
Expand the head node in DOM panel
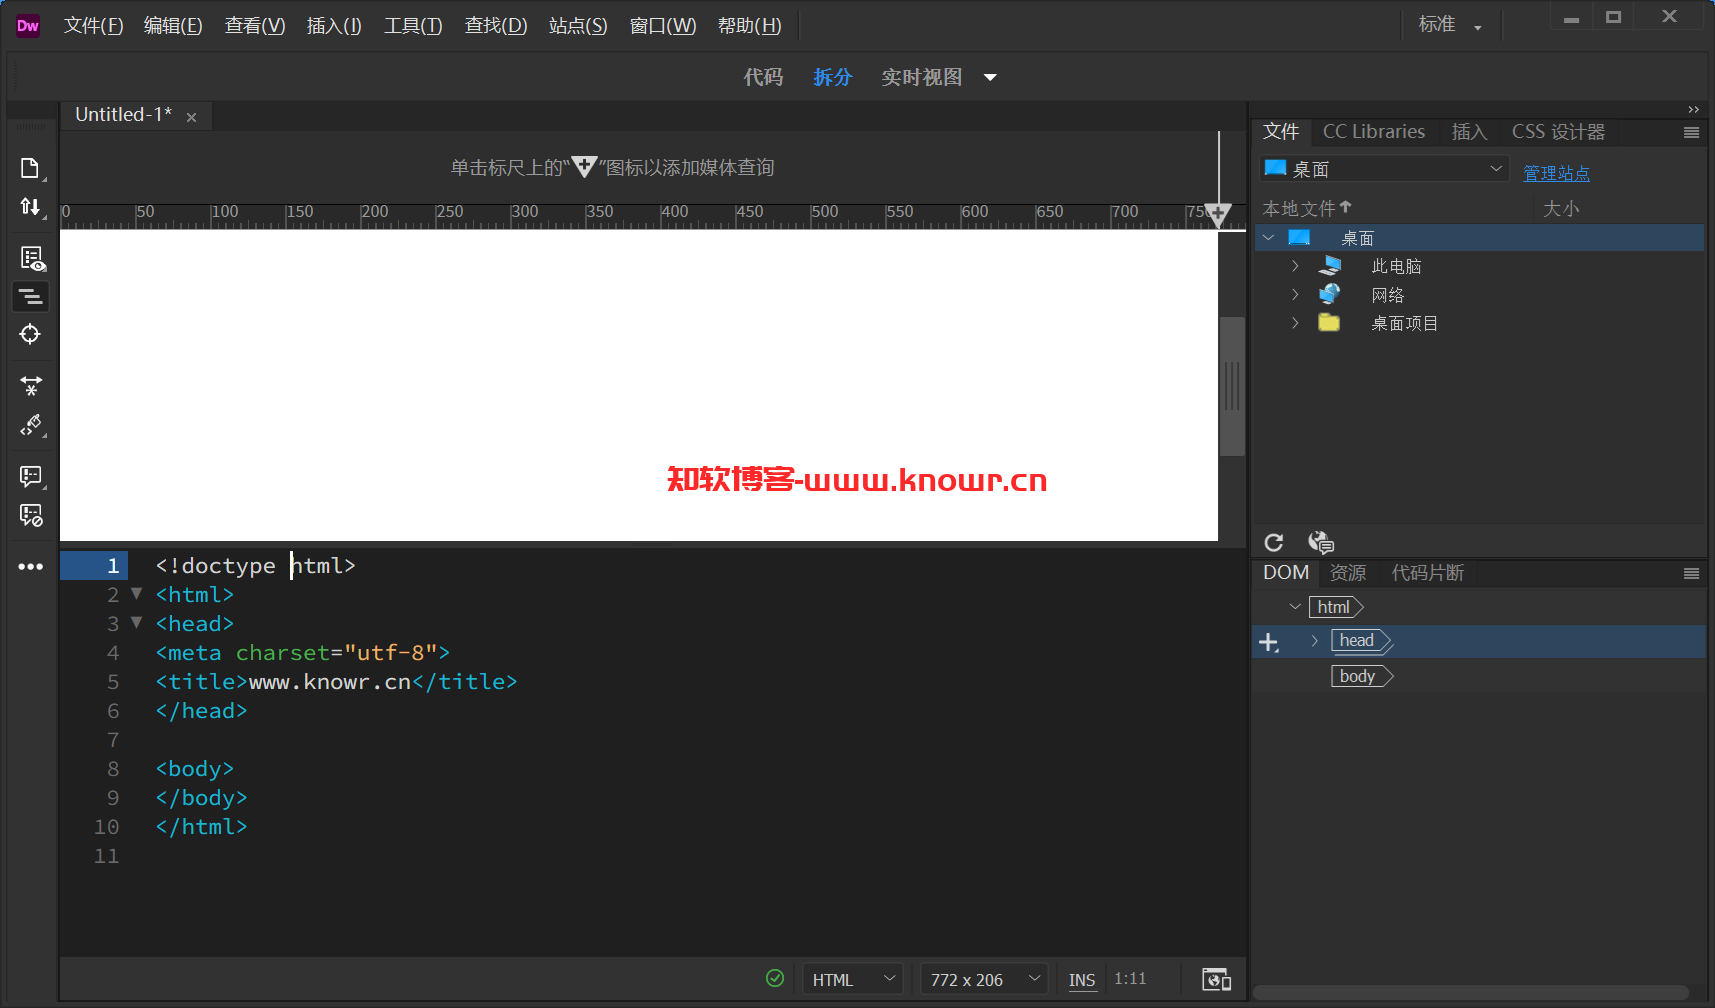point(1314,641)
